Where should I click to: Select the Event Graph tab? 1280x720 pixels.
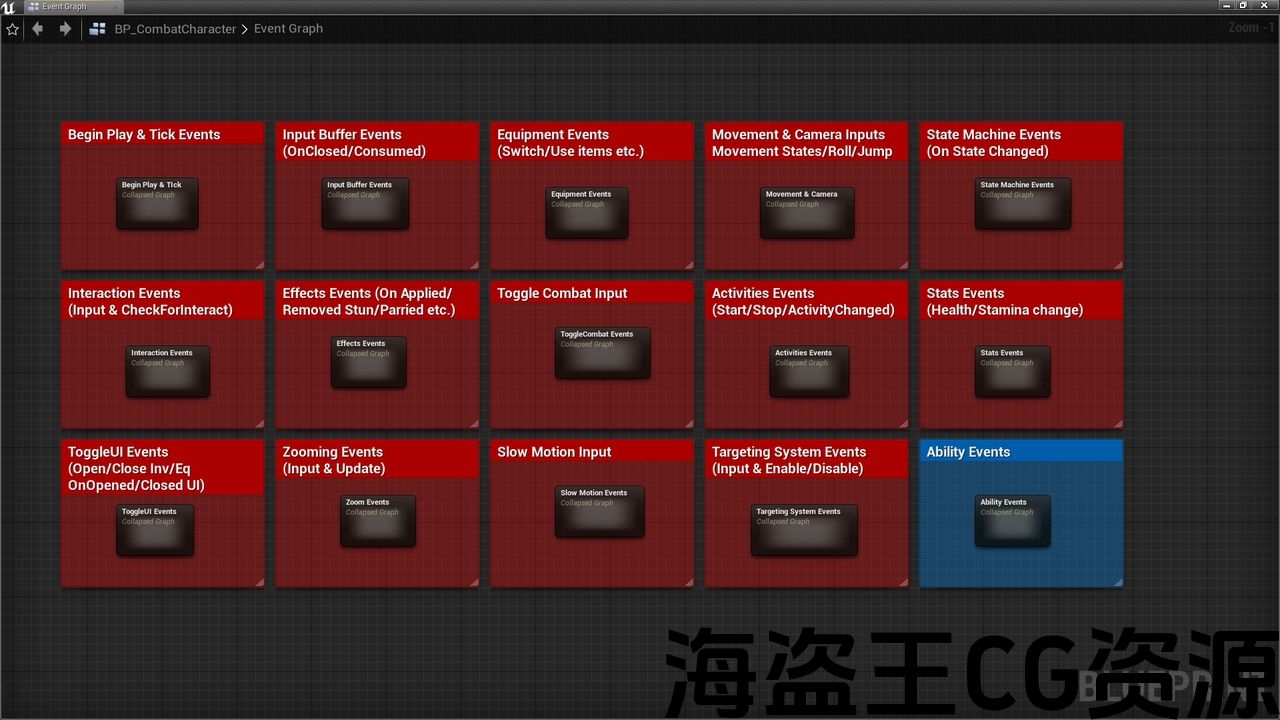click(63, 7)
